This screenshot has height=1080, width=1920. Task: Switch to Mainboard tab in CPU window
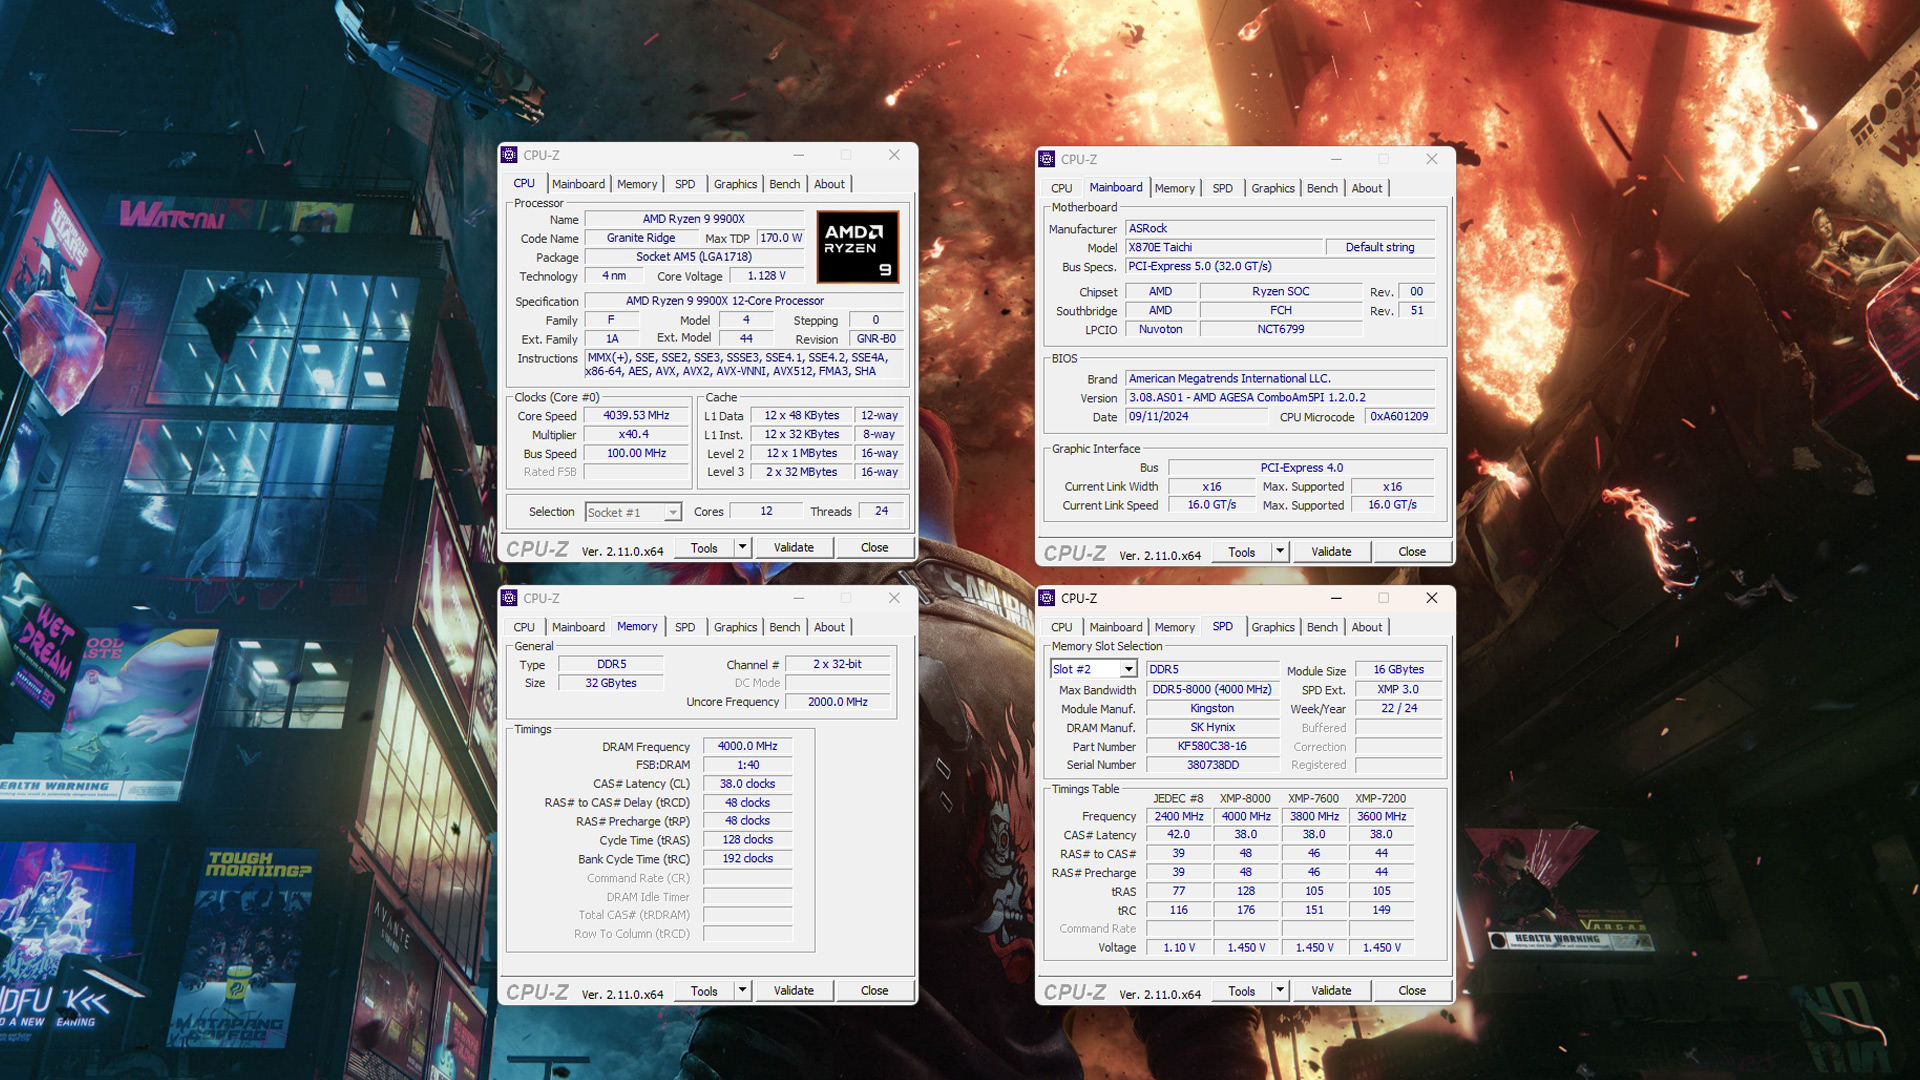(578, 184)
